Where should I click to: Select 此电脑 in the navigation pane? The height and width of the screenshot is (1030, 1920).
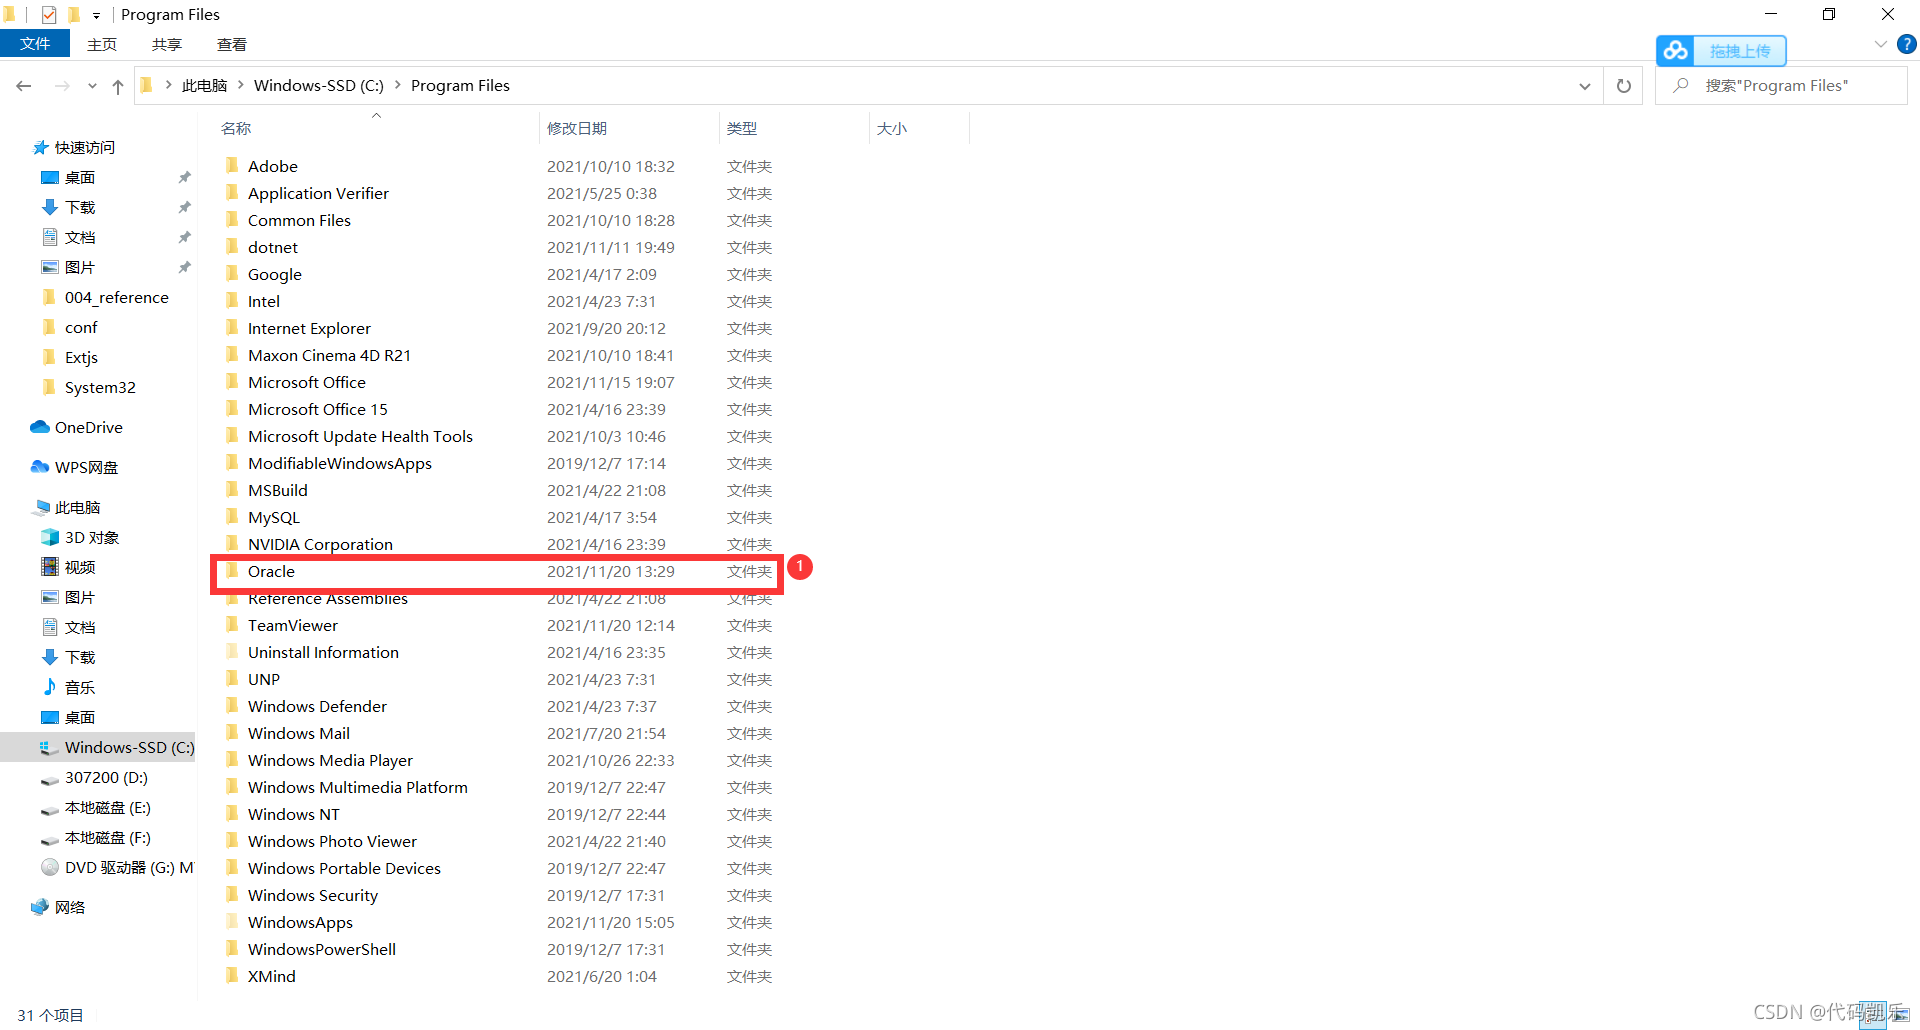click(x=66, y=507)
